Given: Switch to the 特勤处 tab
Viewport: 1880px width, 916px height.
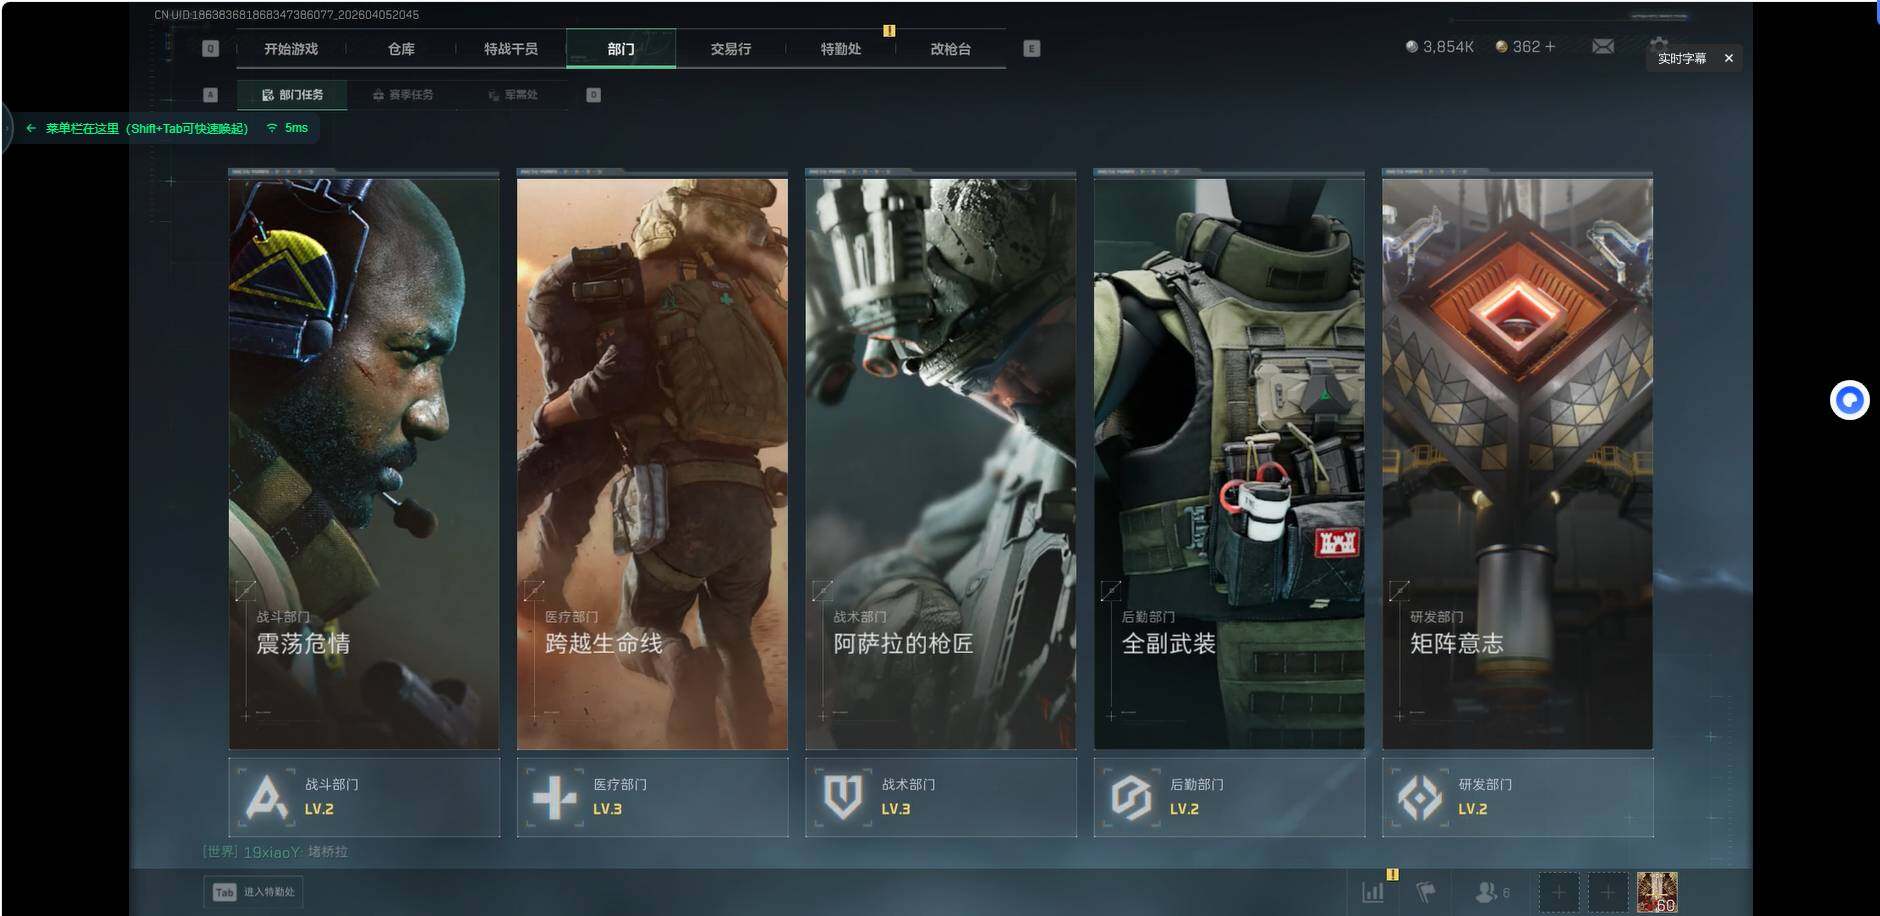Looking at the screenshot, I should [841, 49].
